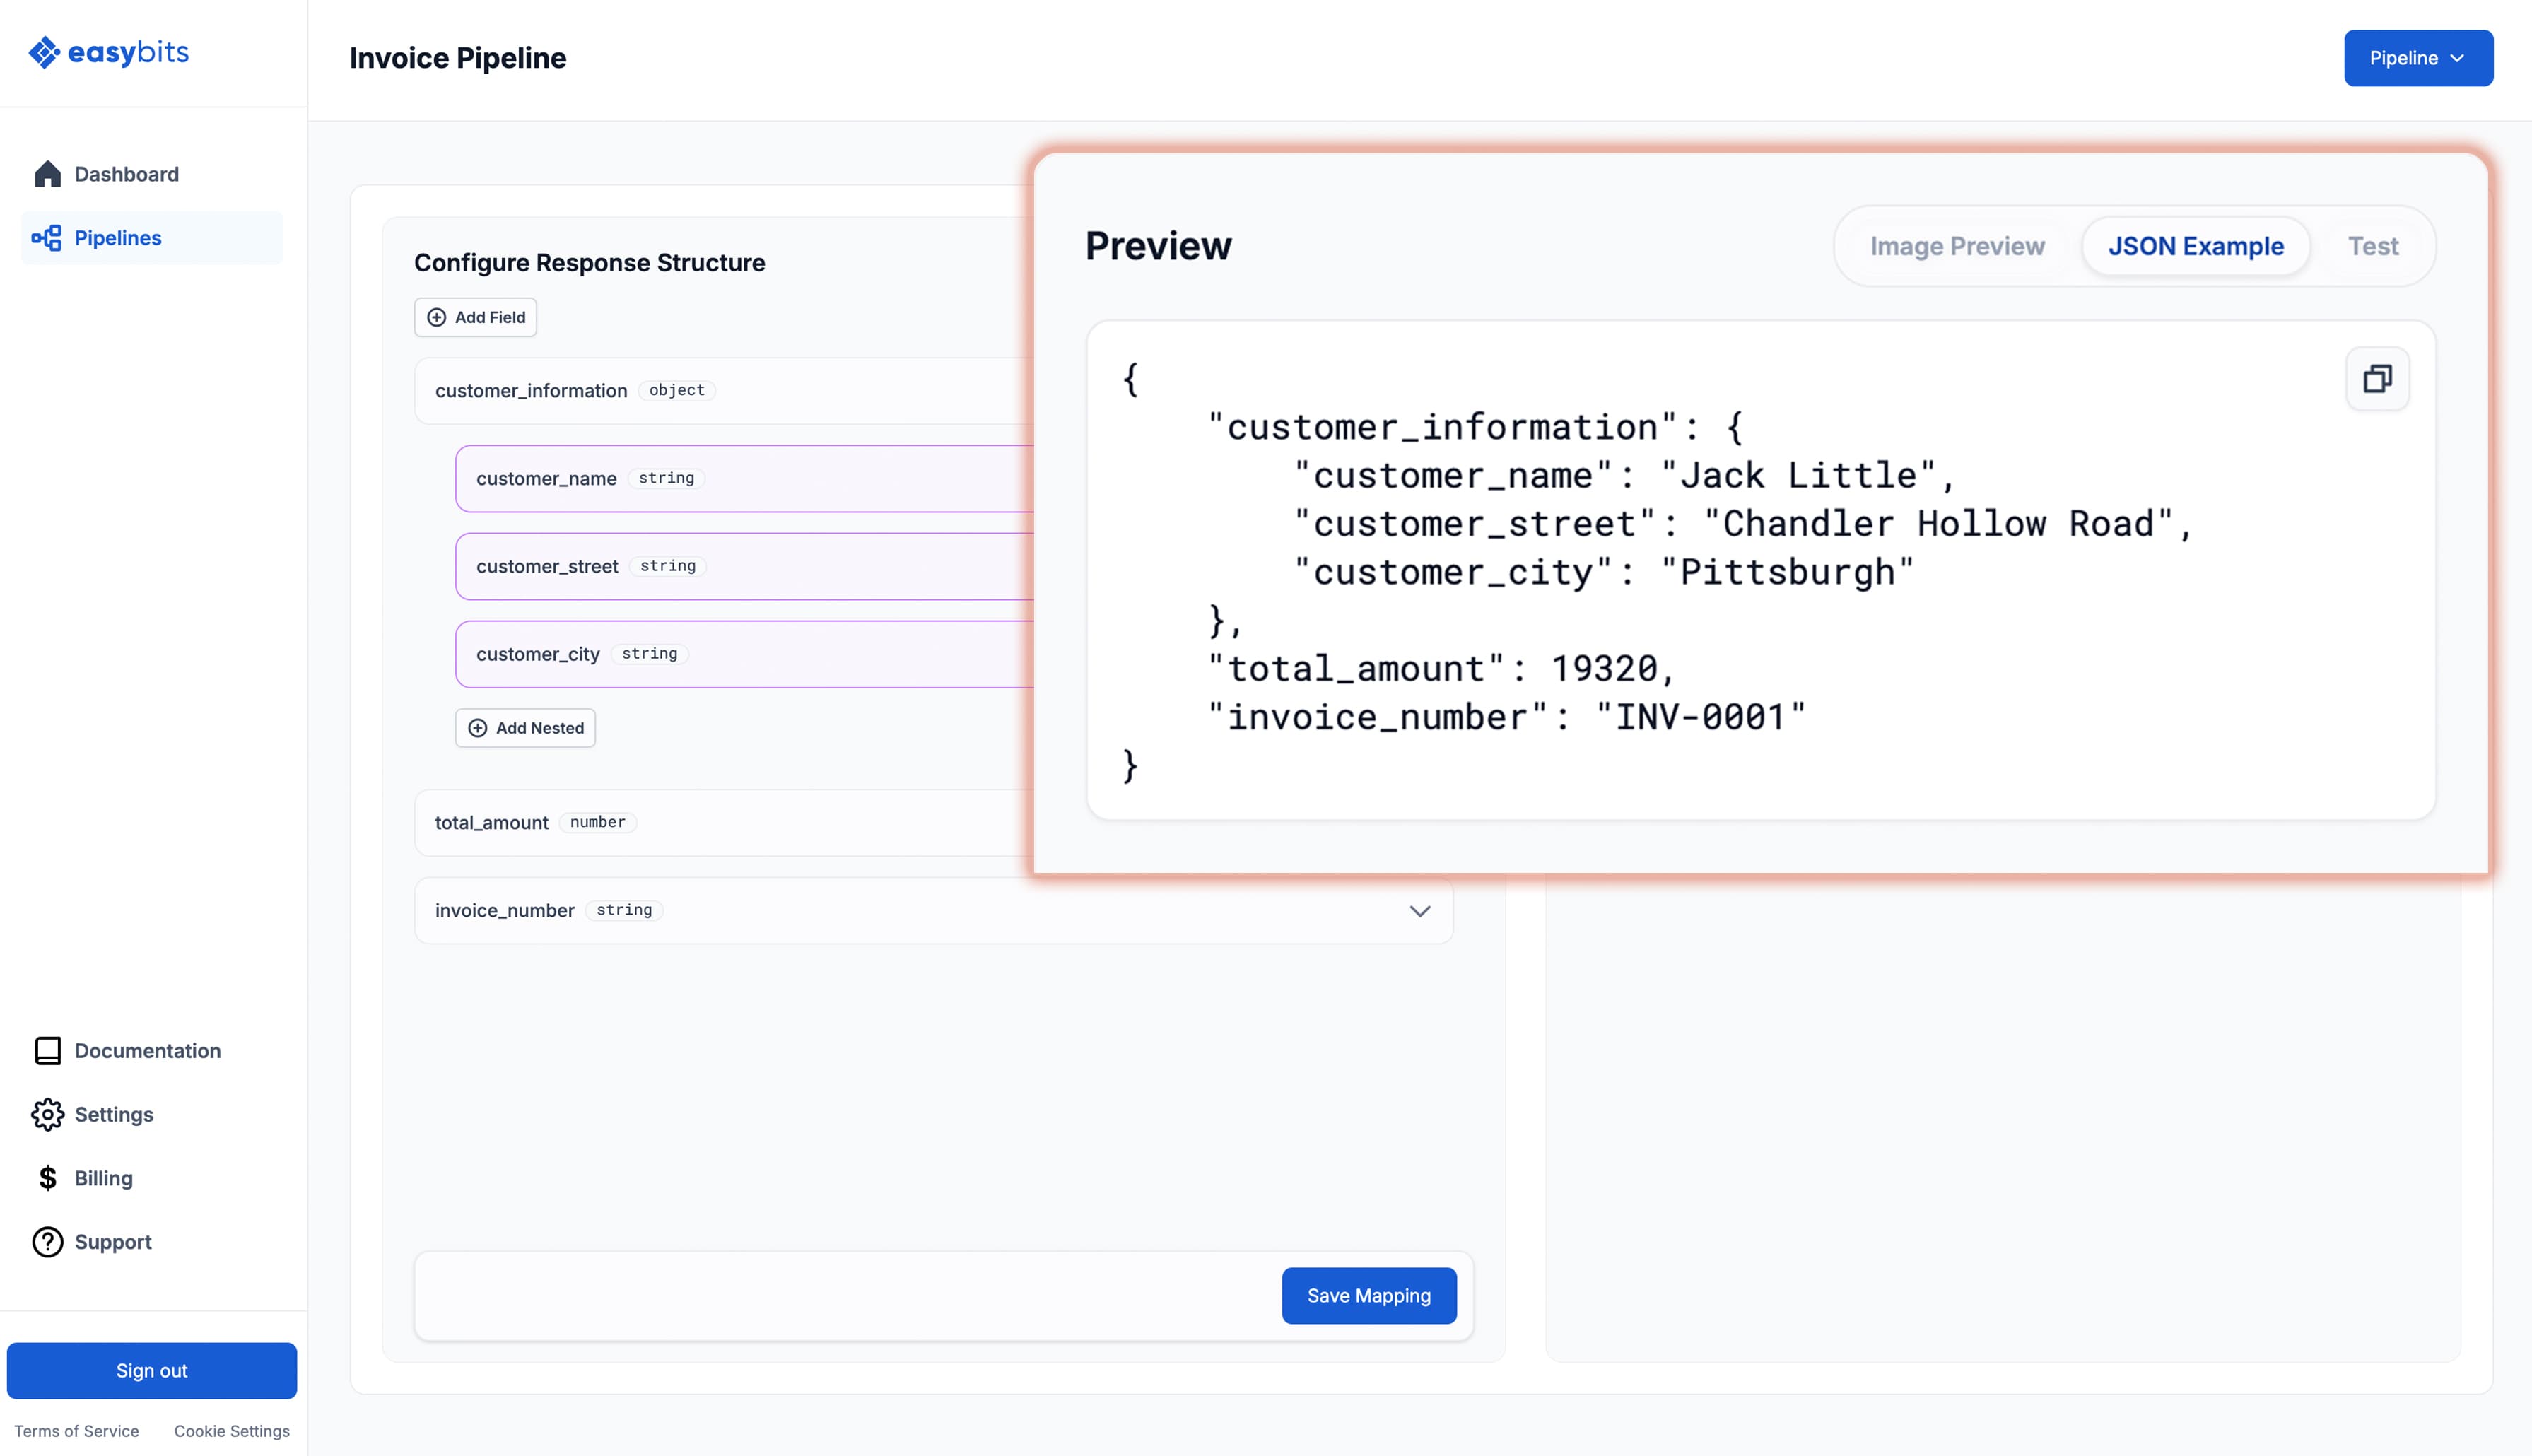
Task: Click the Support question-mark icon
Action: pos(47,1242)
